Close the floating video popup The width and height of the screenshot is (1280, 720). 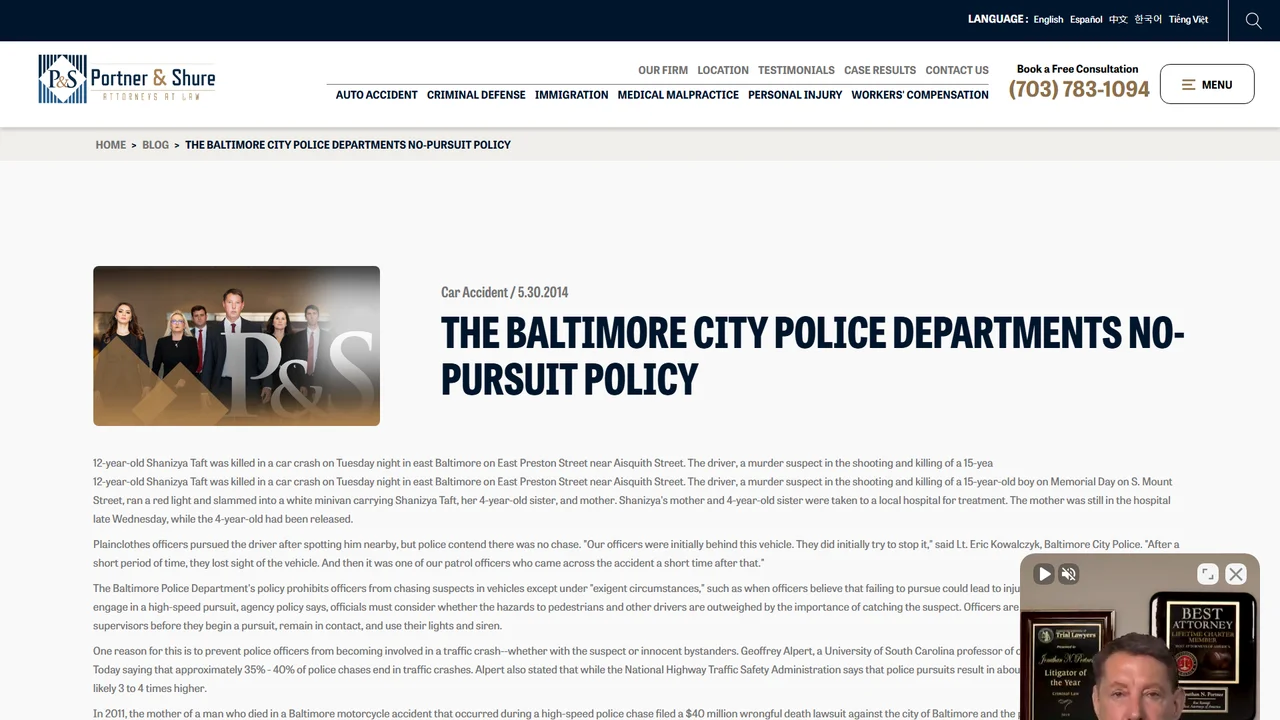[1236, 574]
